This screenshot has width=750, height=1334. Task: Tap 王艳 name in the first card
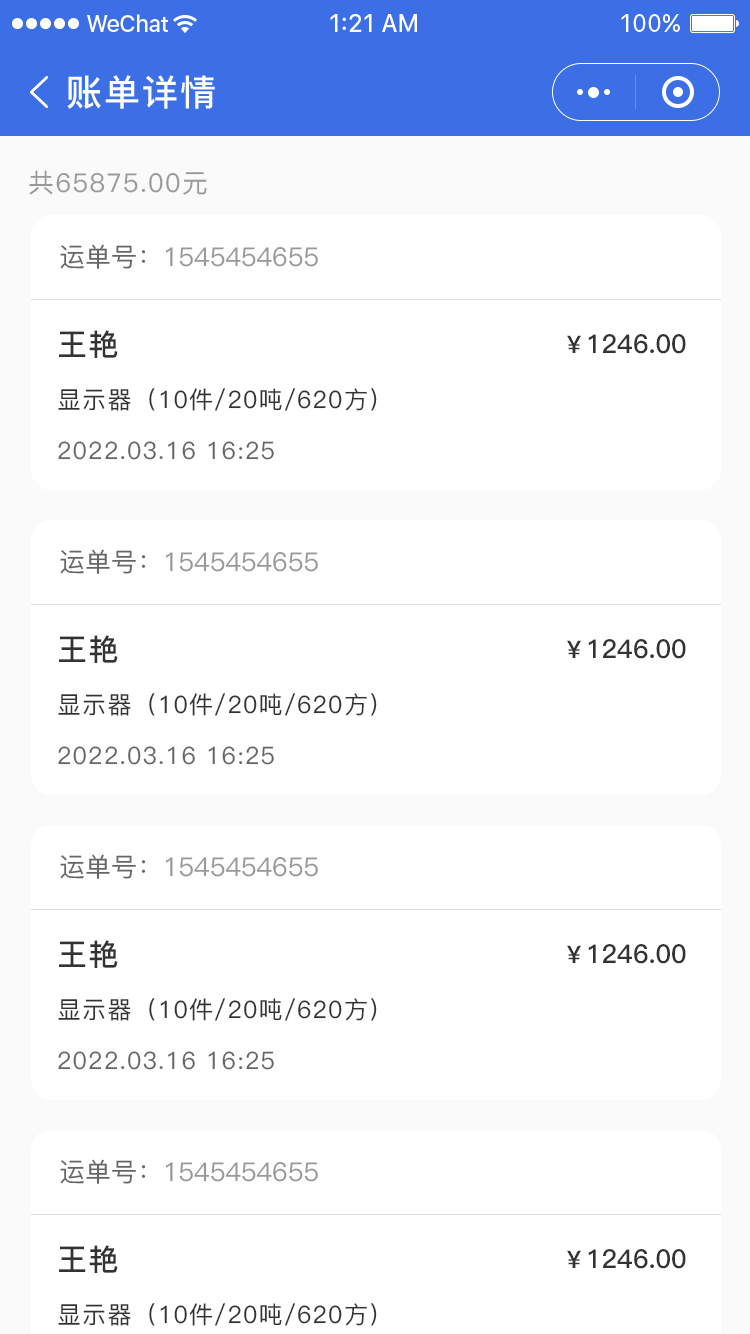(88, 345)
